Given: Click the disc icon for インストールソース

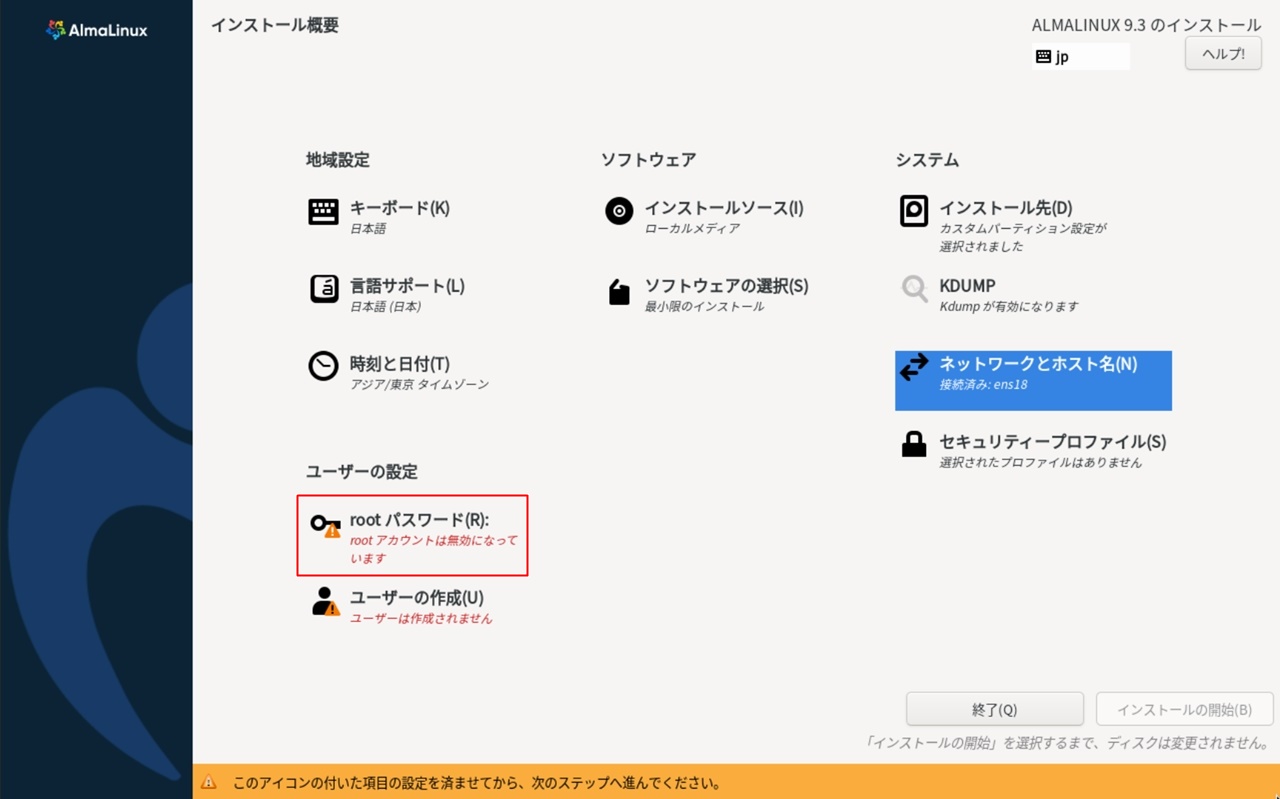Looking at the screenshot, I should [619, 211].
